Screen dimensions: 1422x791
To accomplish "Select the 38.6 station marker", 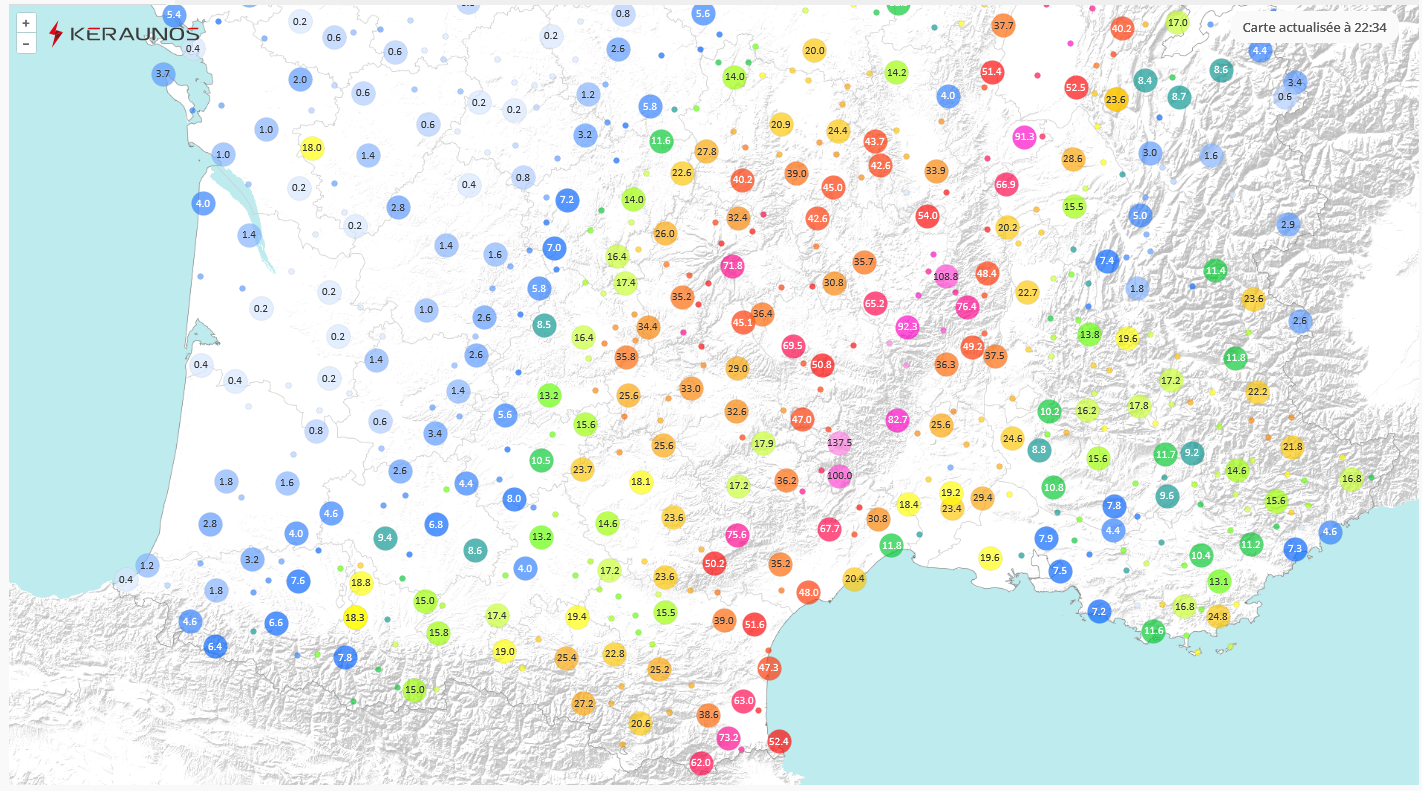I will [708, 714].
